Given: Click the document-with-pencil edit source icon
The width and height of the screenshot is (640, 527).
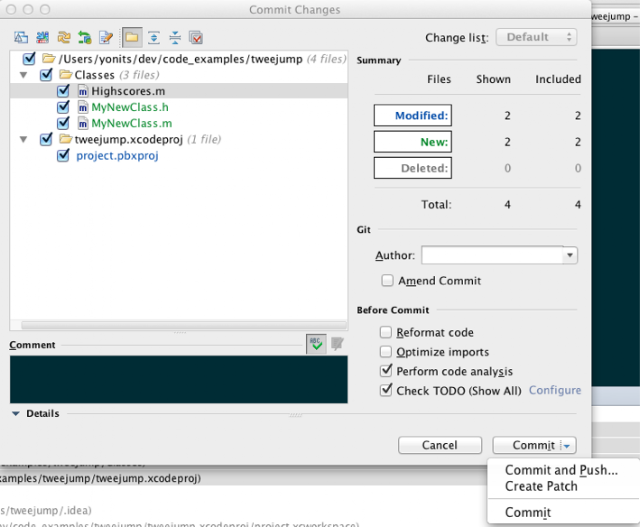Looking at the screenshot, I should (106, 38).
